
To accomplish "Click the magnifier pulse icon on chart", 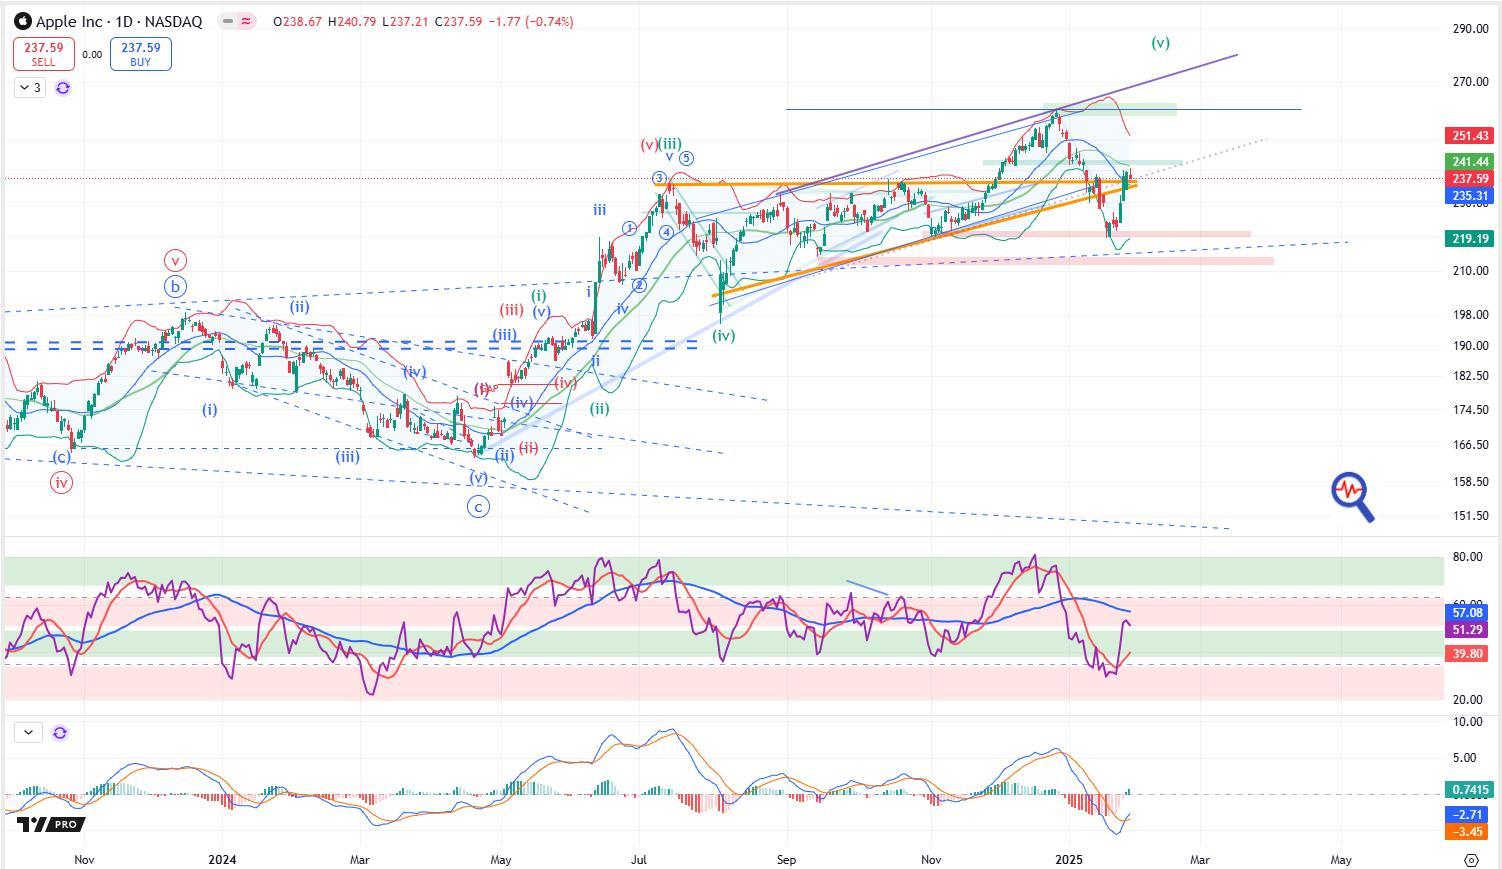I will coord(1352,497).
